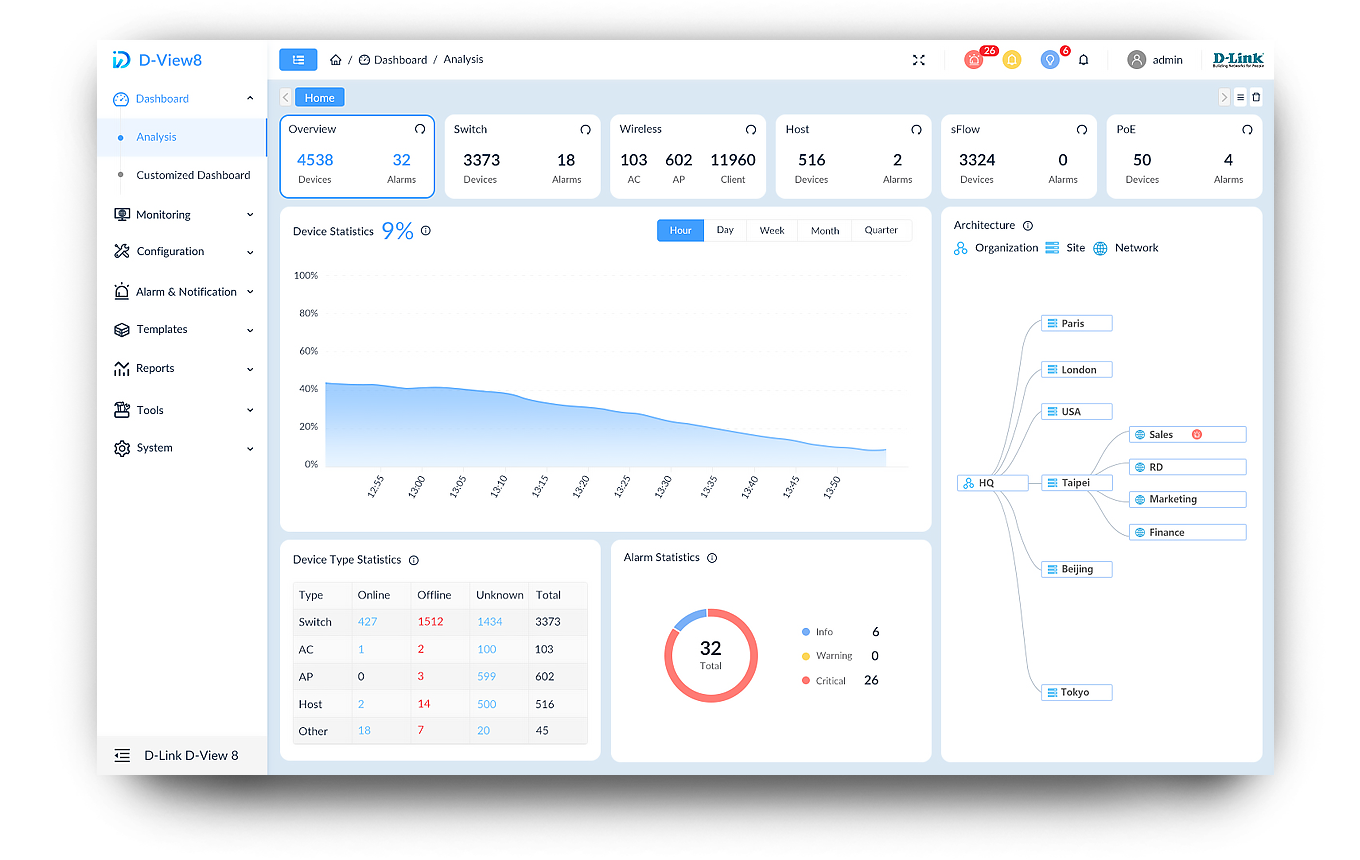Open the blue info icon with 6 badge
Image resolution: width=1360 pixels, height=860 pixels.
(x=1049, y=60)
